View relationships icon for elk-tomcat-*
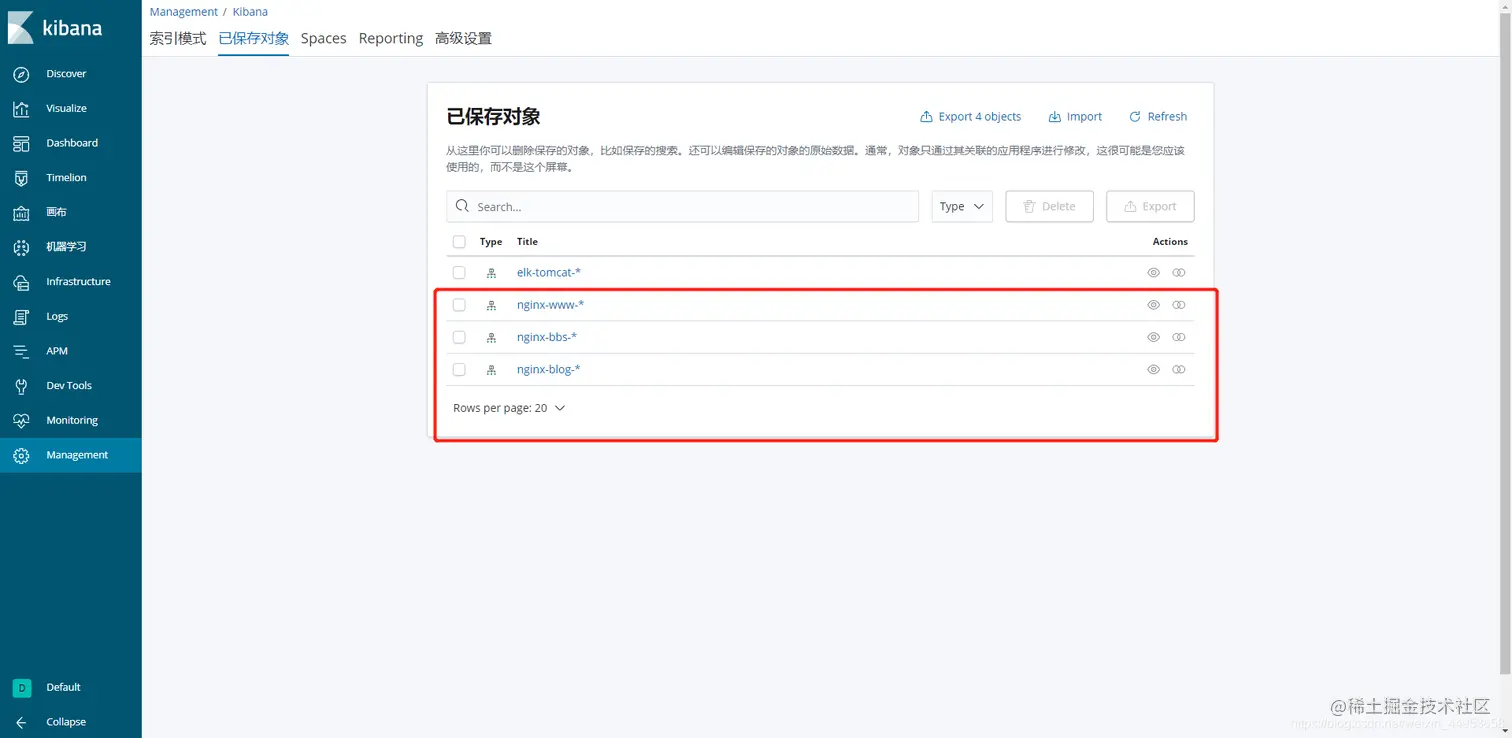The image size is (1512, 738). pyautogui.click(x=1179, y=272)
